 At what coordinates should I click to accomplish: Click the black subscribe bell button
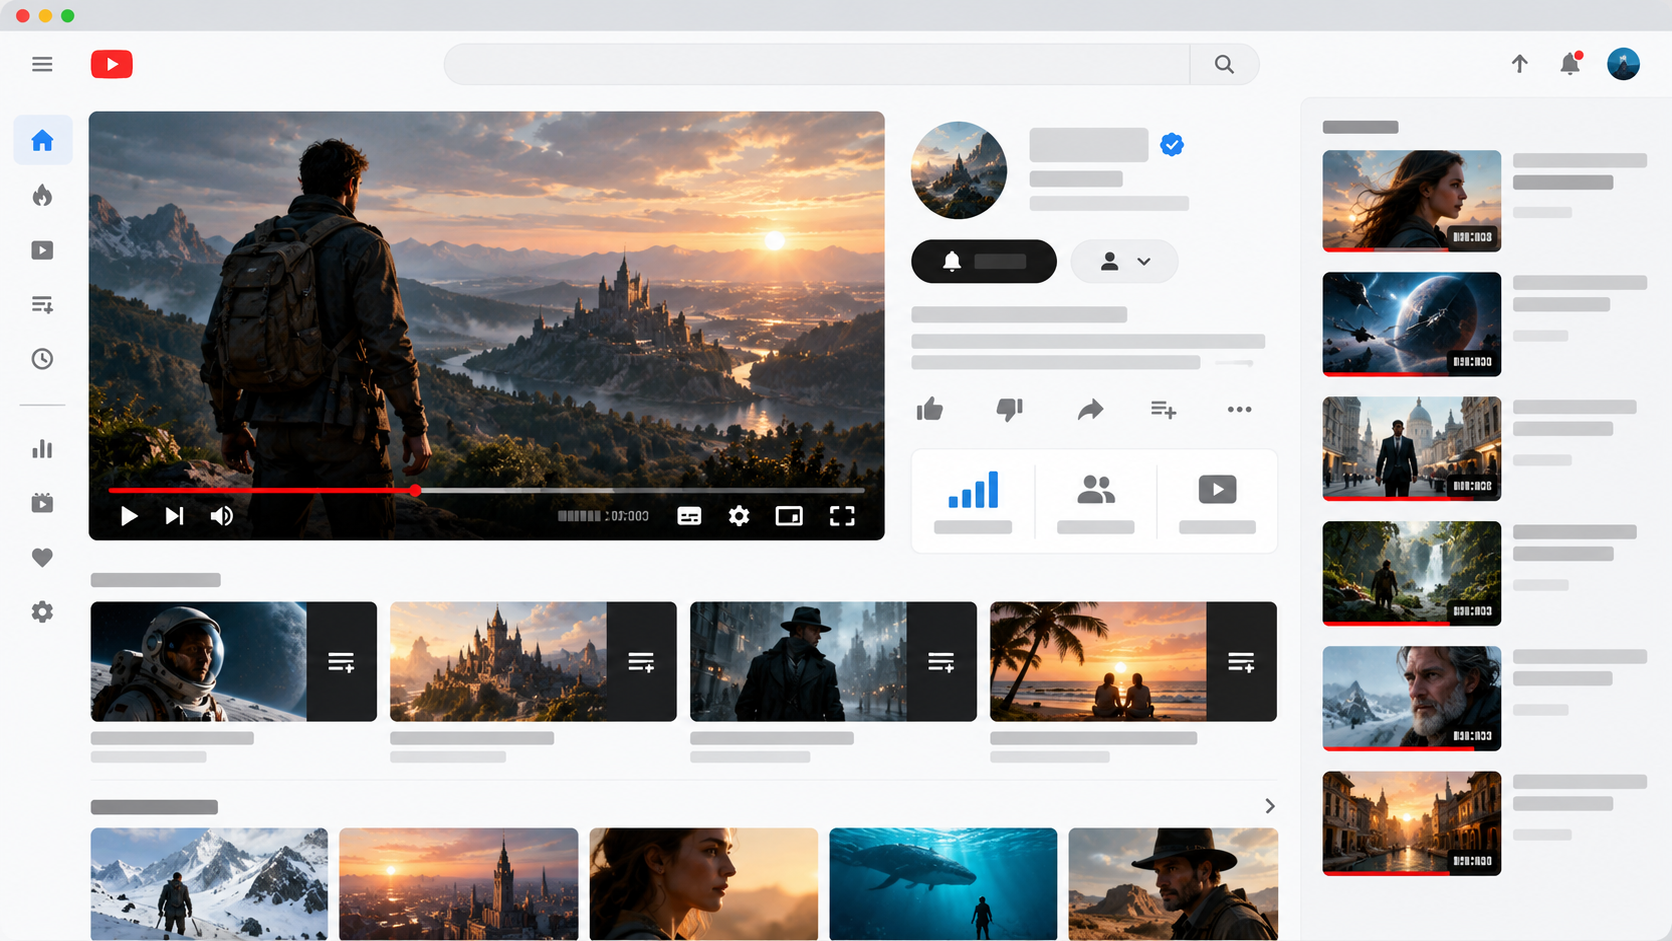(x=984, y=261)
